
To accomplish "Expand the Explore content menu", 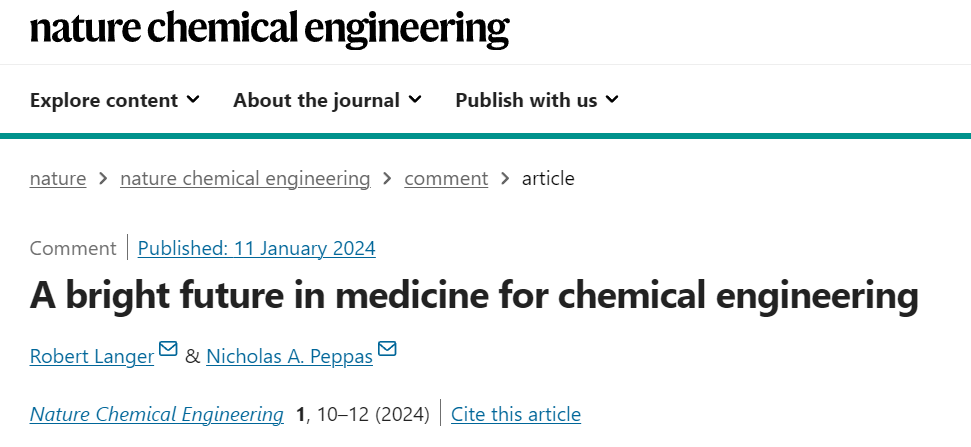I will pos(115,100).
